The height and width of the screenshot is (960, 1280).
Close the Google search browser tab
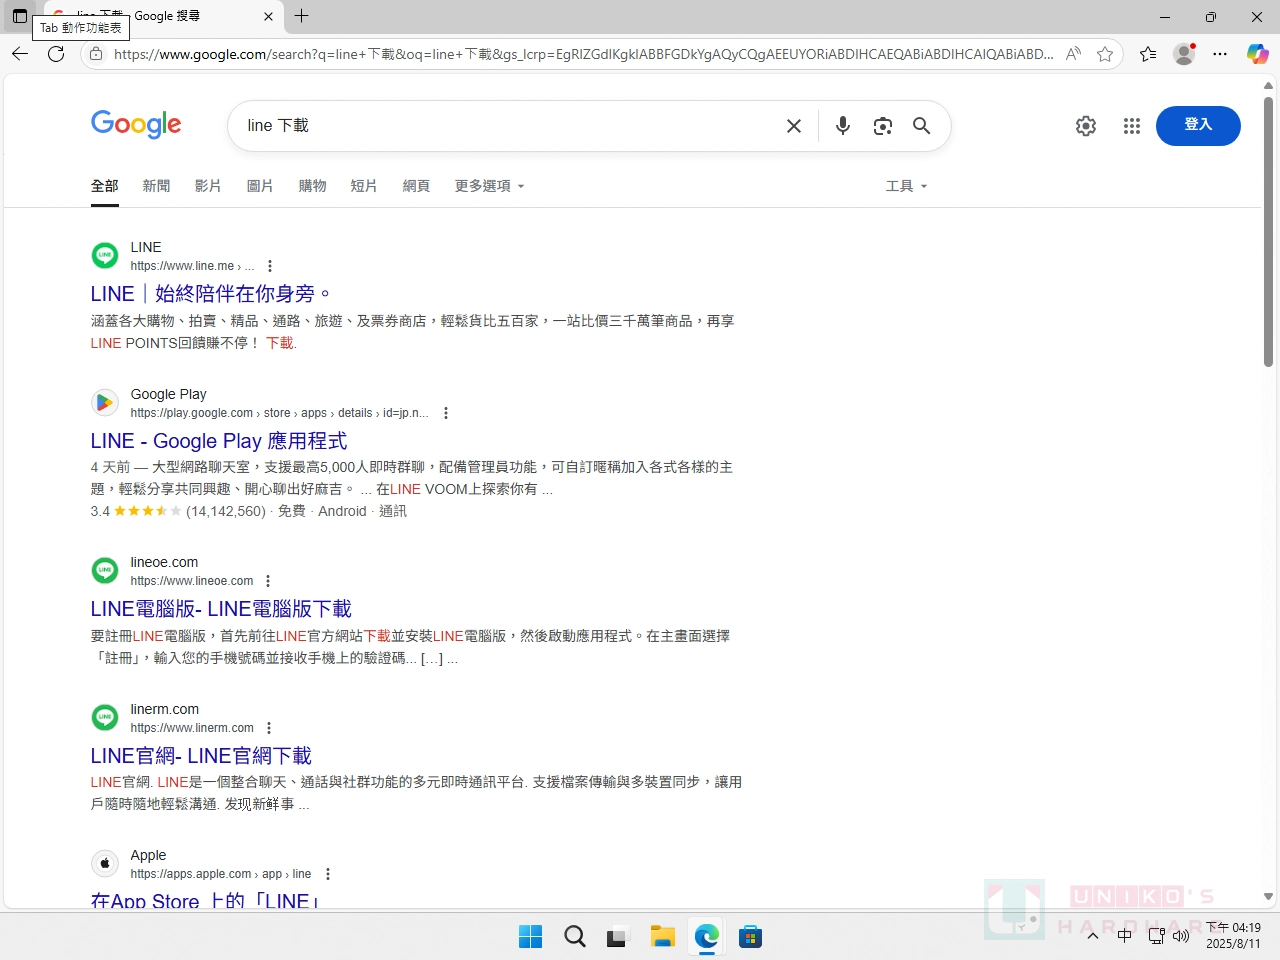pos(268,16)
